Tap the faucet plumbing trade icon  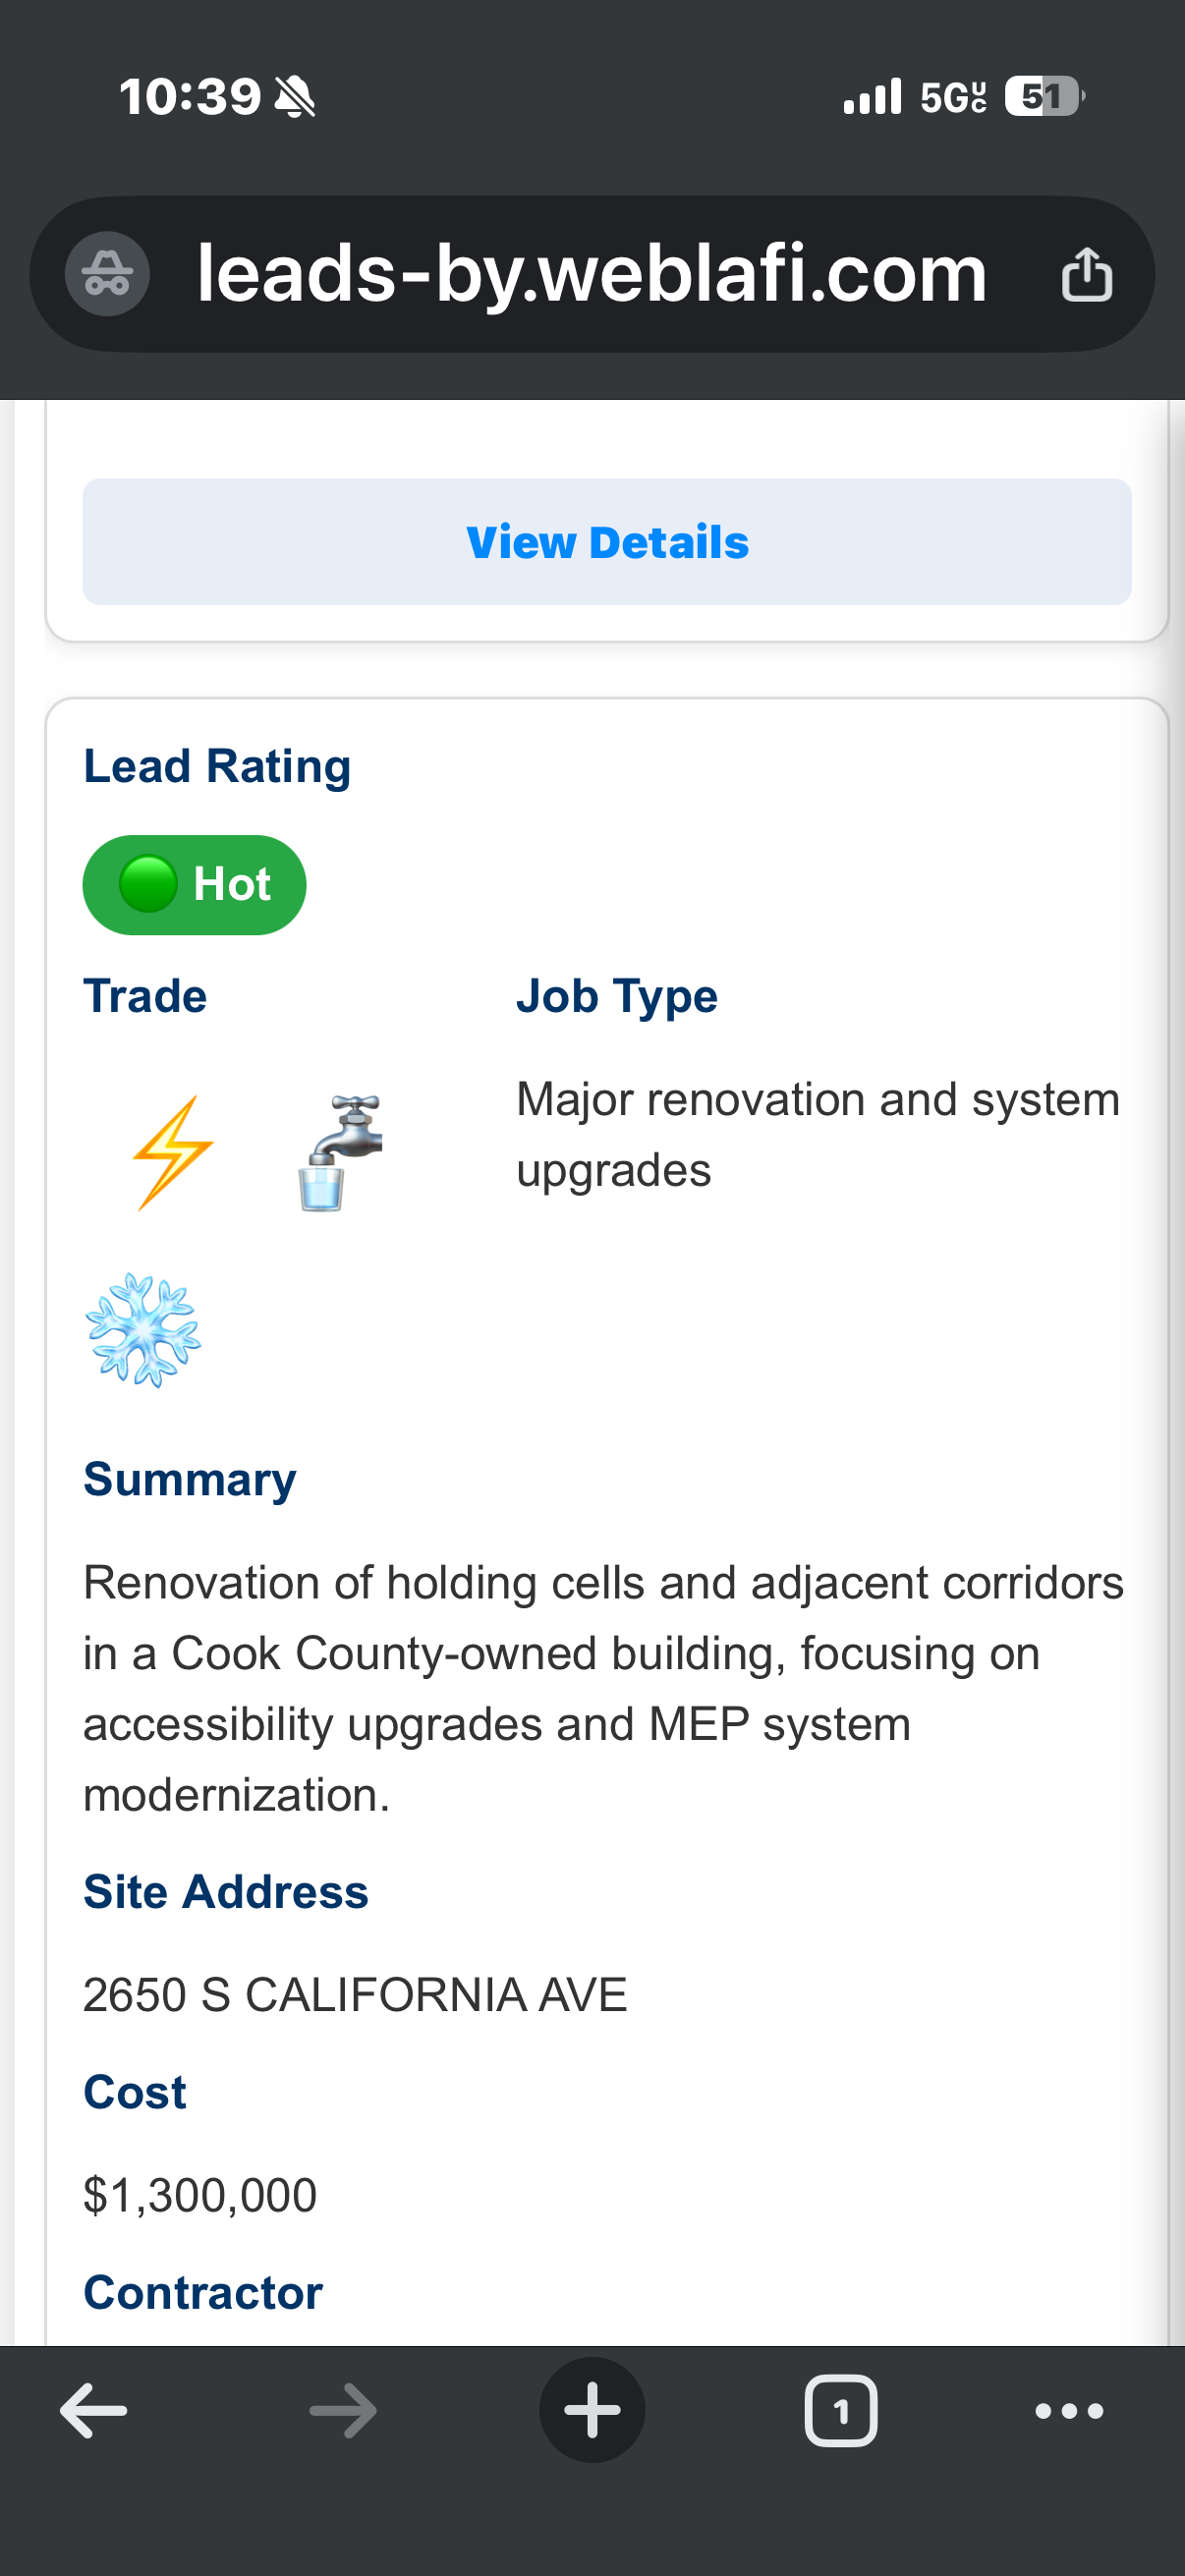[x=340, y=1153]
